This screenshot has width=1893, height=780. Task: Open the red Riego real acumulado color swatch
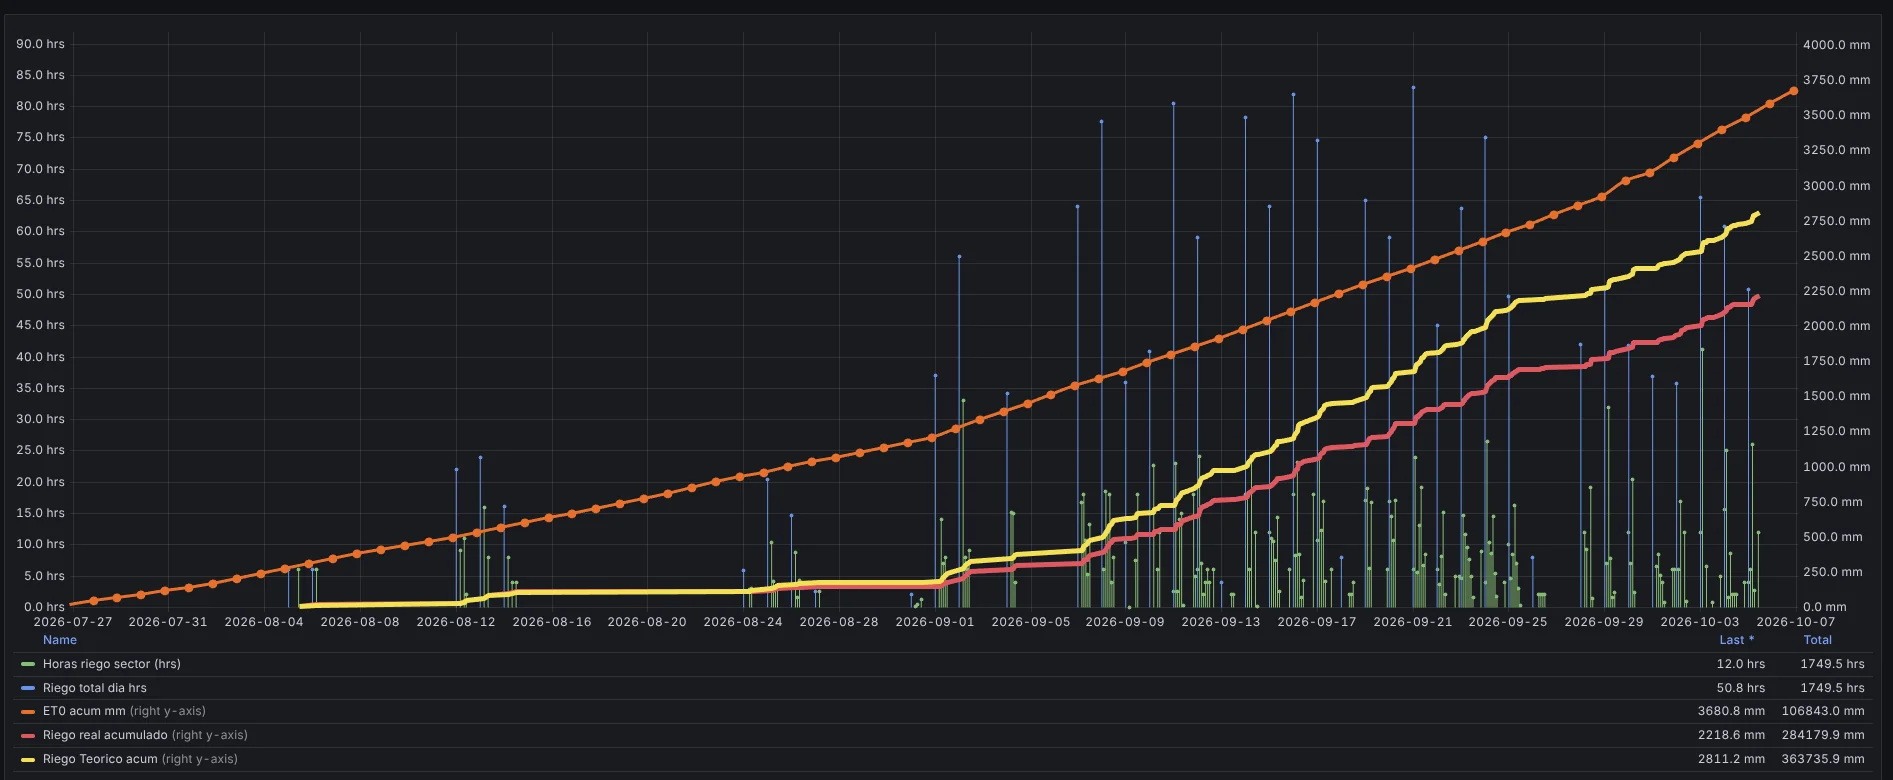pyautogui.click(x=28, y=735)
